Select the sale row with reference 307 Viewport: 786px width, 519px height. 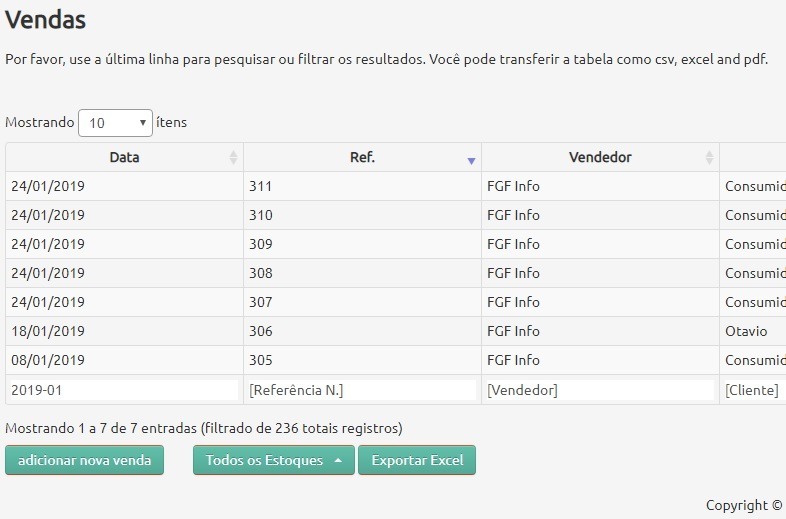361,302
